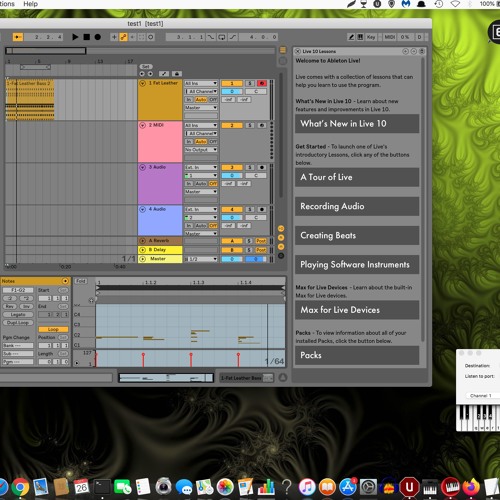
Task: Arm the 1 Fat Leather track
Action: point(262,83)
